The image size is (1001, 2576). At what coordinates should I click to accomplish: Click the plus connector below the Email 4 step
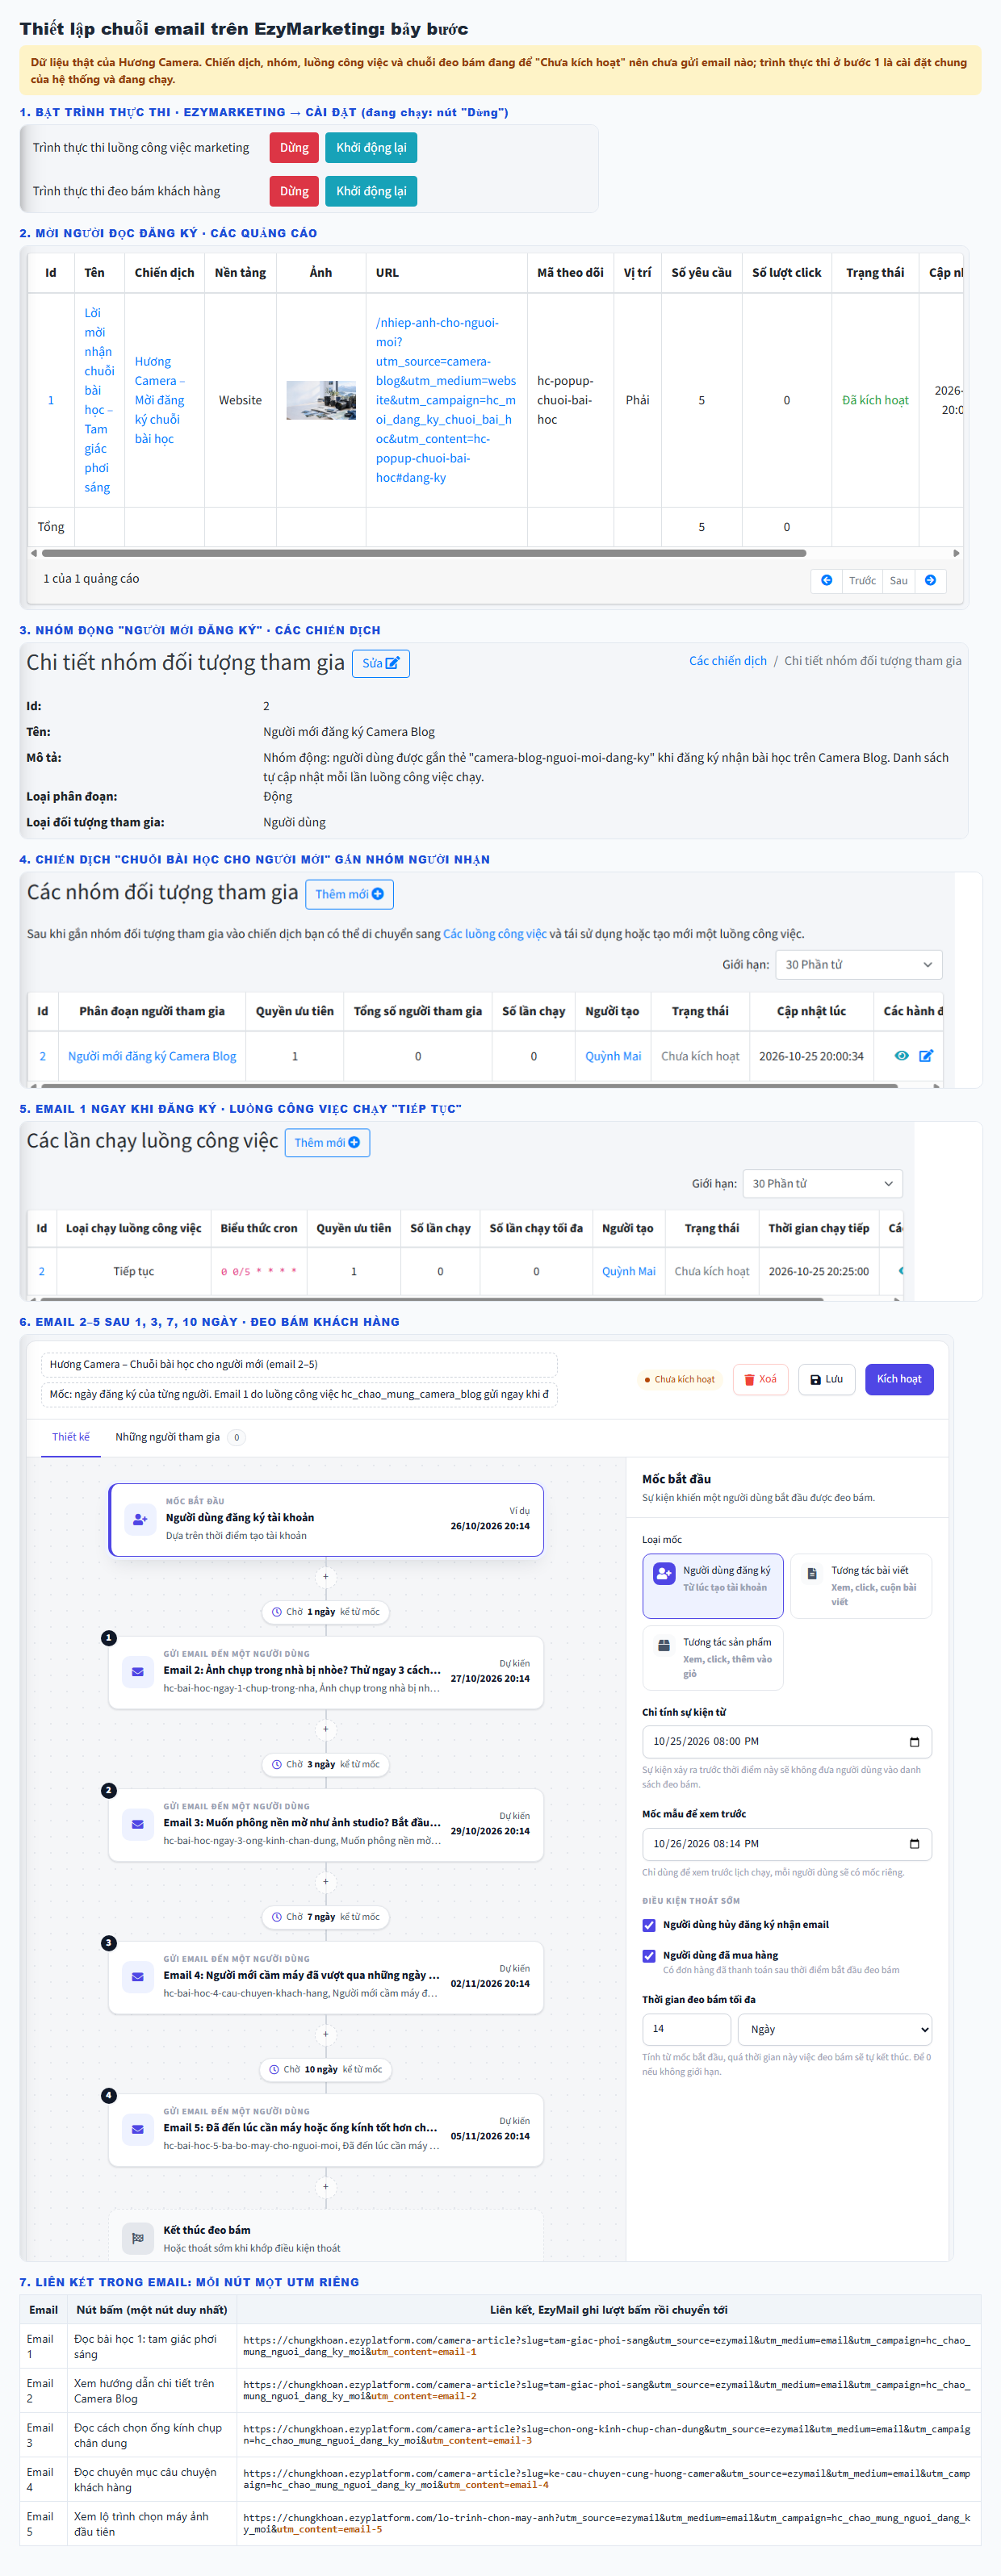click(x=325, y=2034)
